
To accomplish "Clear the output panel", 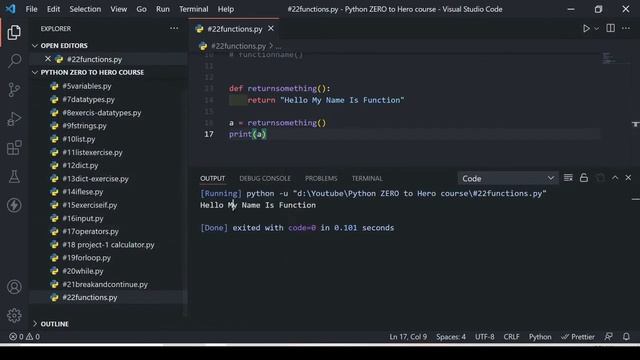I will [568, 178].
